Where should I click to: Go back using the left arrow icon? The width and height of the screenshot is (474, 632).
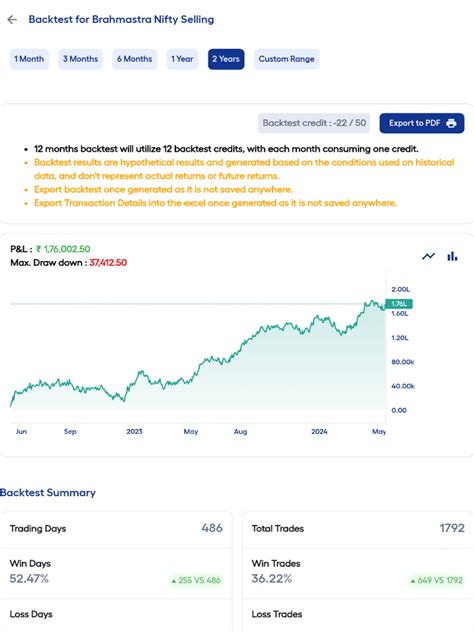[x=12, y=19]
